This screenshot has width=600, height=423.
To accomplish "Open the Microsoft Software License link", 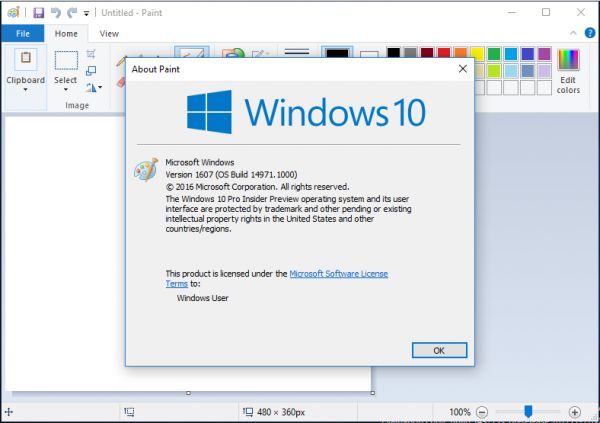I will click(339, 274).
